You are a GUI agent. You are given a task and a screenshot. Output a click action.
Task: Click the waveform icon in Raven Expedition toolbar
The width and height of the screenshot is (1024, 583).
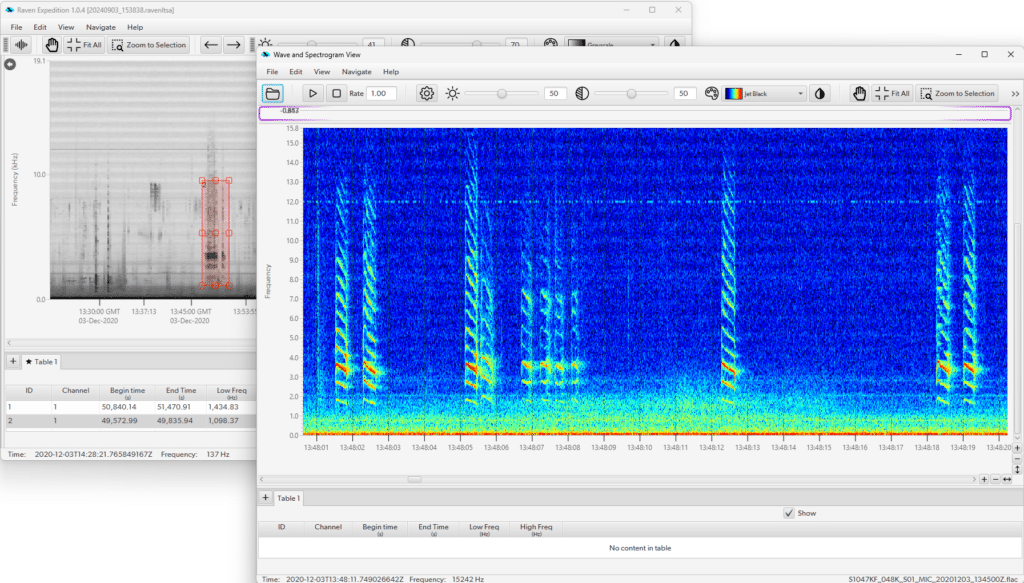pos(20,45)
